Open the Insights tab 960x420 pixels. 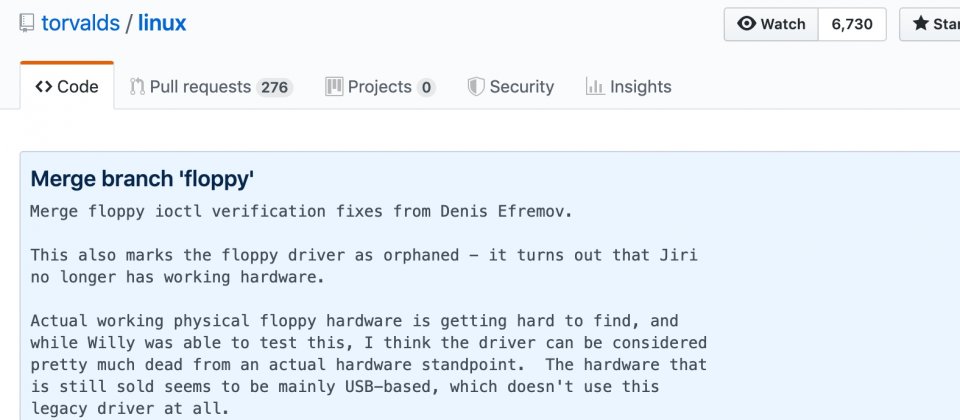[x=629, y=87]
